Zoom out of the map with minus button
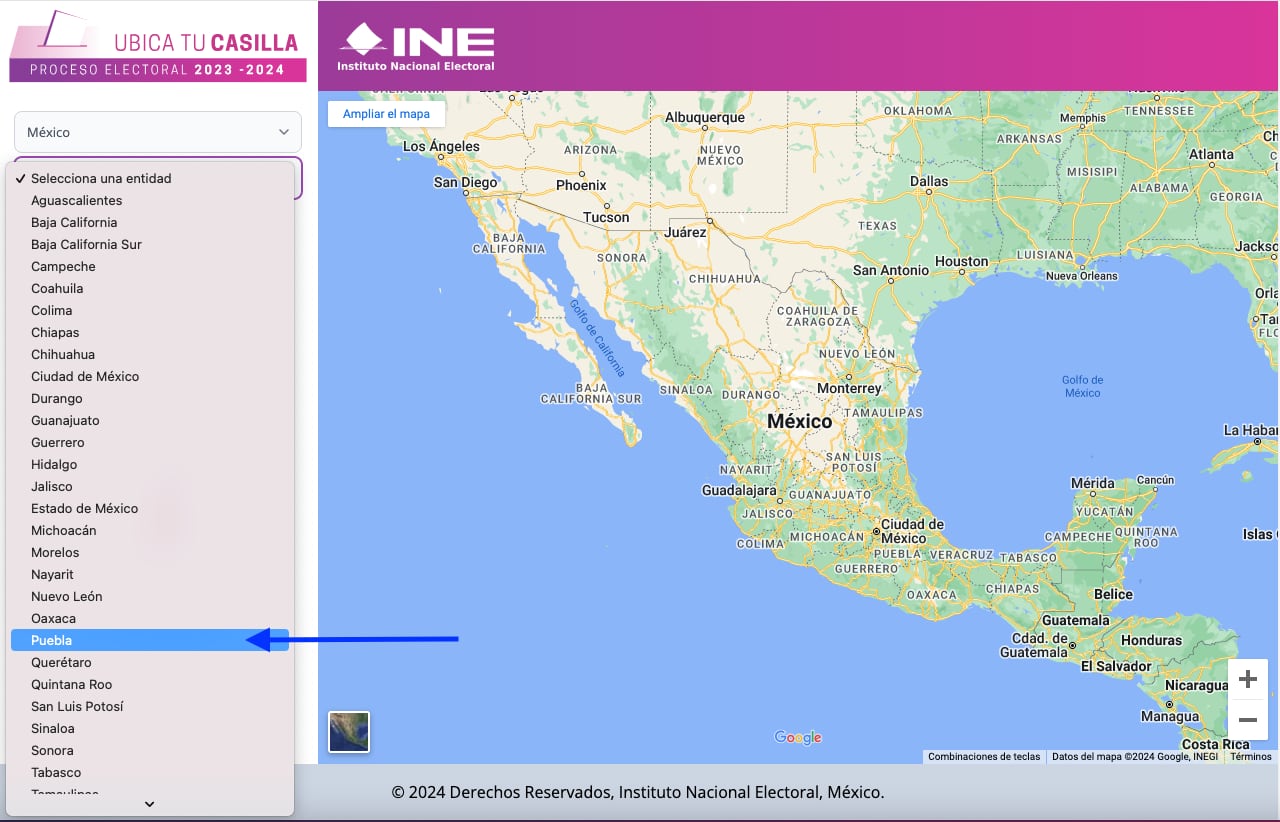 (x=1247, y=720)
